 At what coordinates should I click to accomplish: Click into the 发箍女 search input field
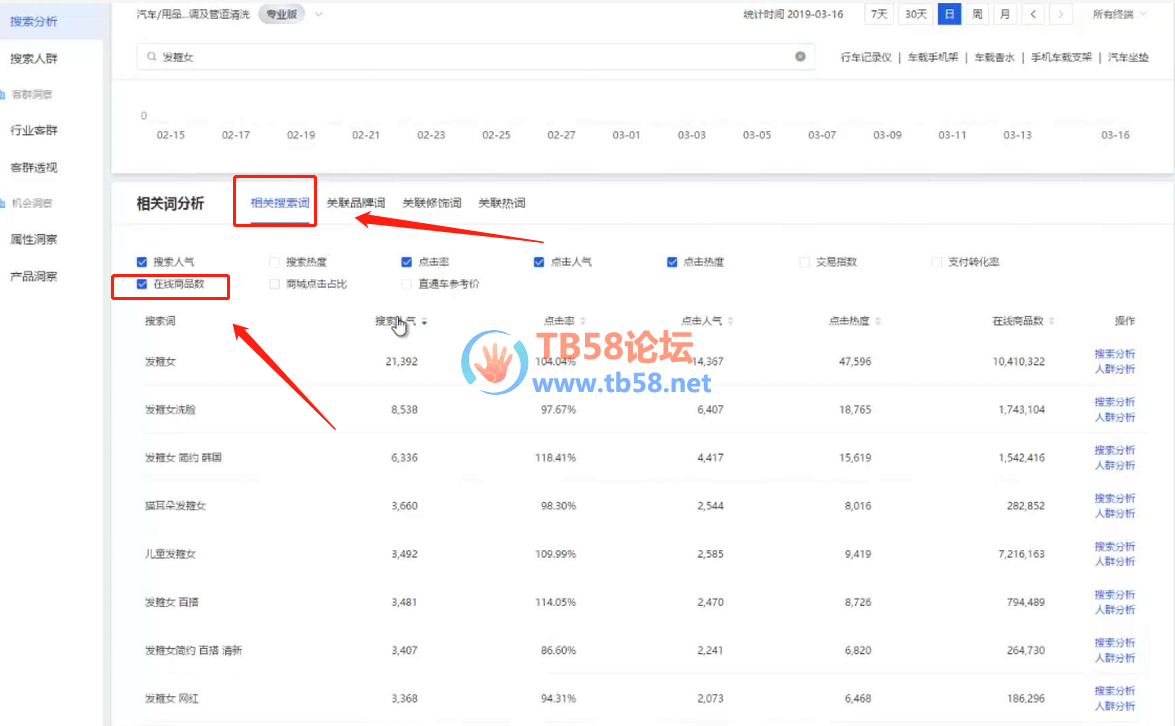click(470, 57)
